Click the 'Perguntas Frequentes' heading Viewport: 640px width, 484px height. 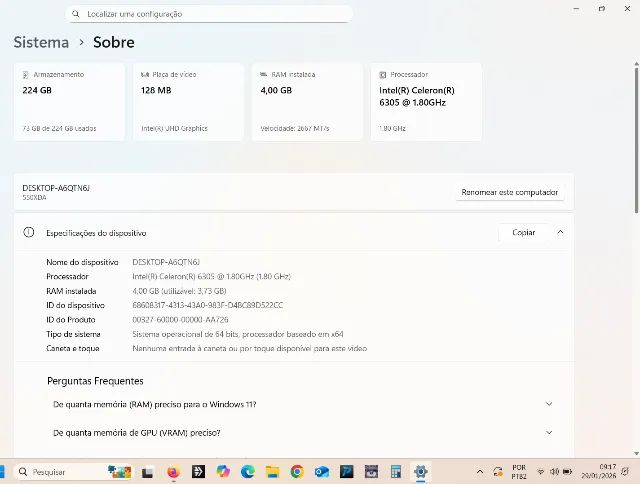point(96,381)
